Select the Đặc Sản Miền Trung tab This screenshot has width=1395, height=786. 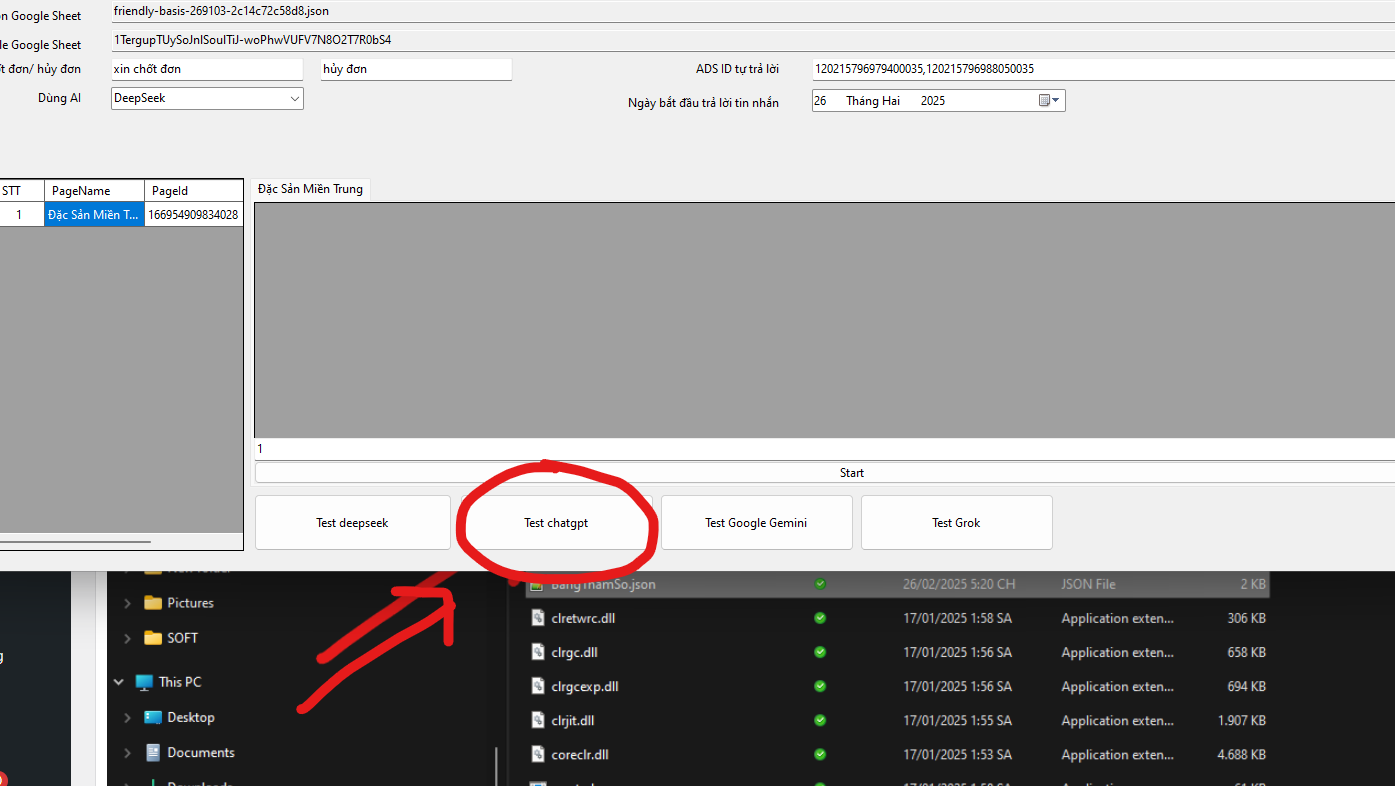point(310,189)
